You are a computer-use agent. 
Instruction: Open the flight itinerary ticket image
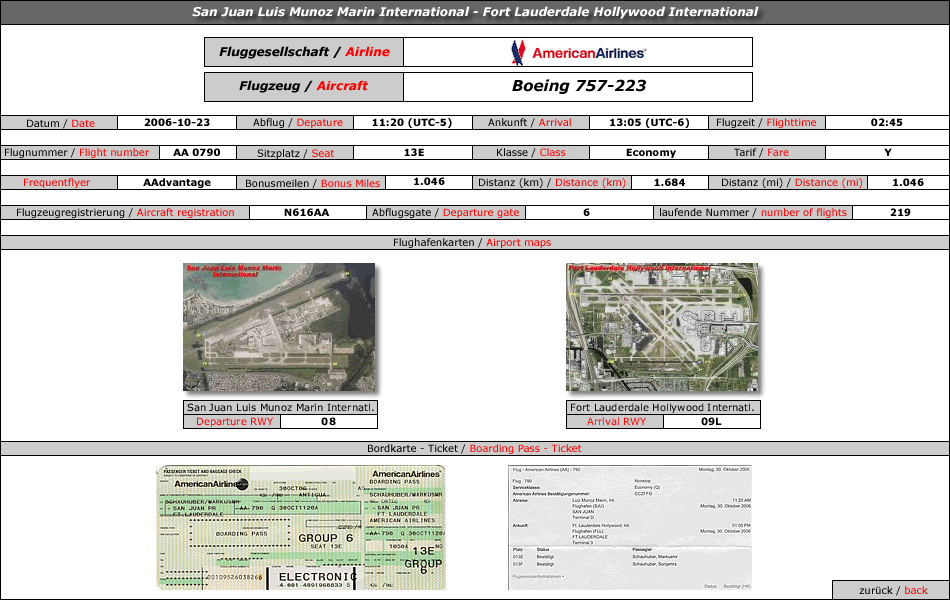630,527
